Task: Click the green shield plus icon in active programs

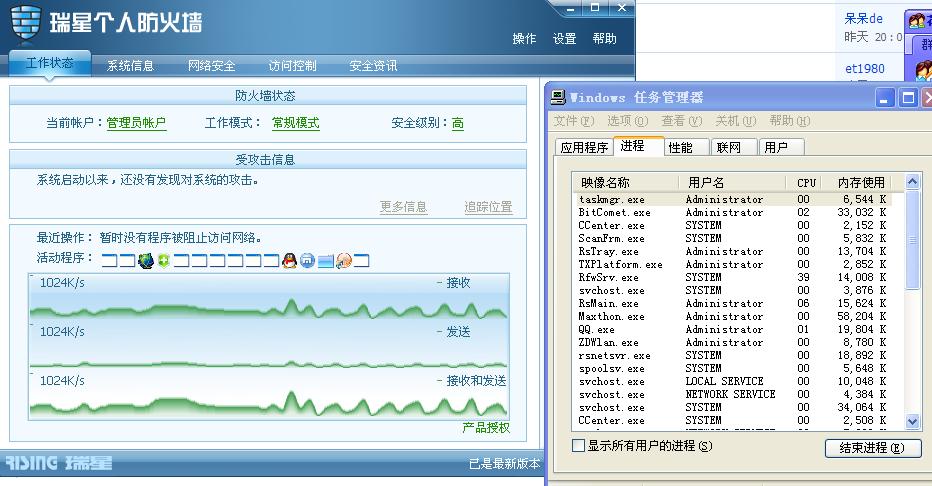Action: coord(163,260)
